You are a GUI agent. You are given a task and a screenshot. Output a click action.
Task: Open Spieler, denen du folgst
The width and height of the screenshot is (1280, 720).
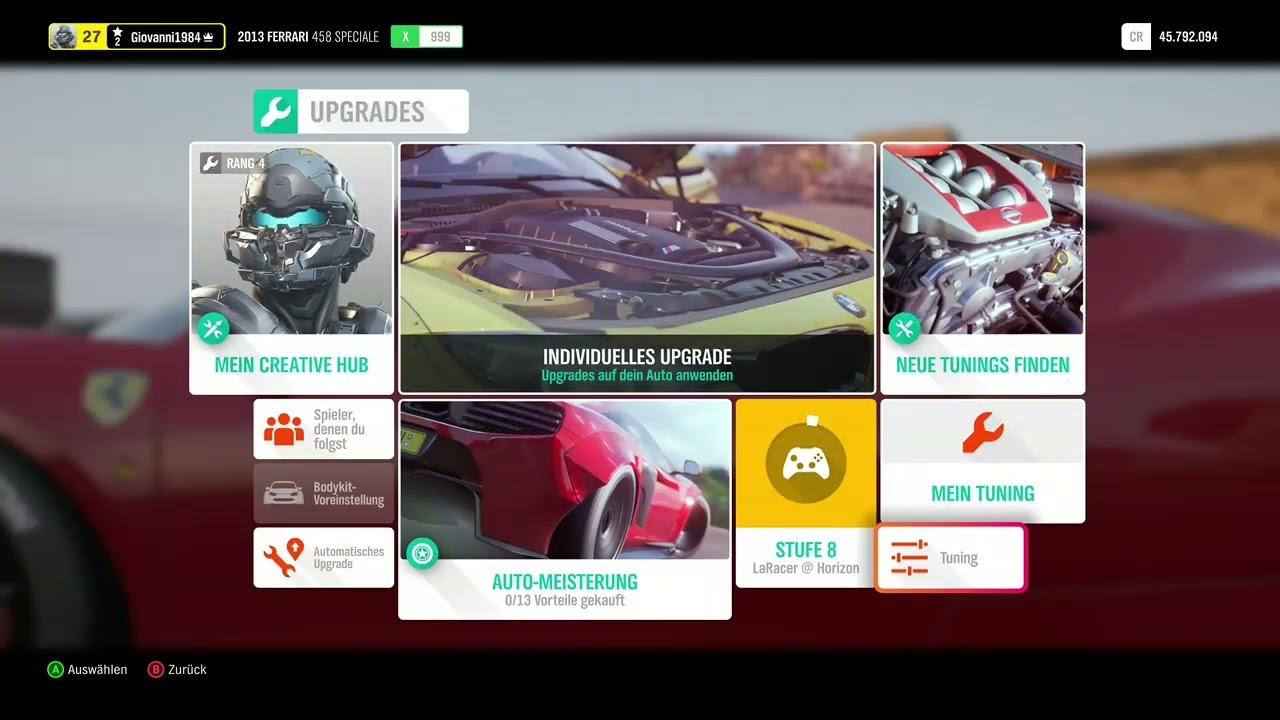coord(324,429)
